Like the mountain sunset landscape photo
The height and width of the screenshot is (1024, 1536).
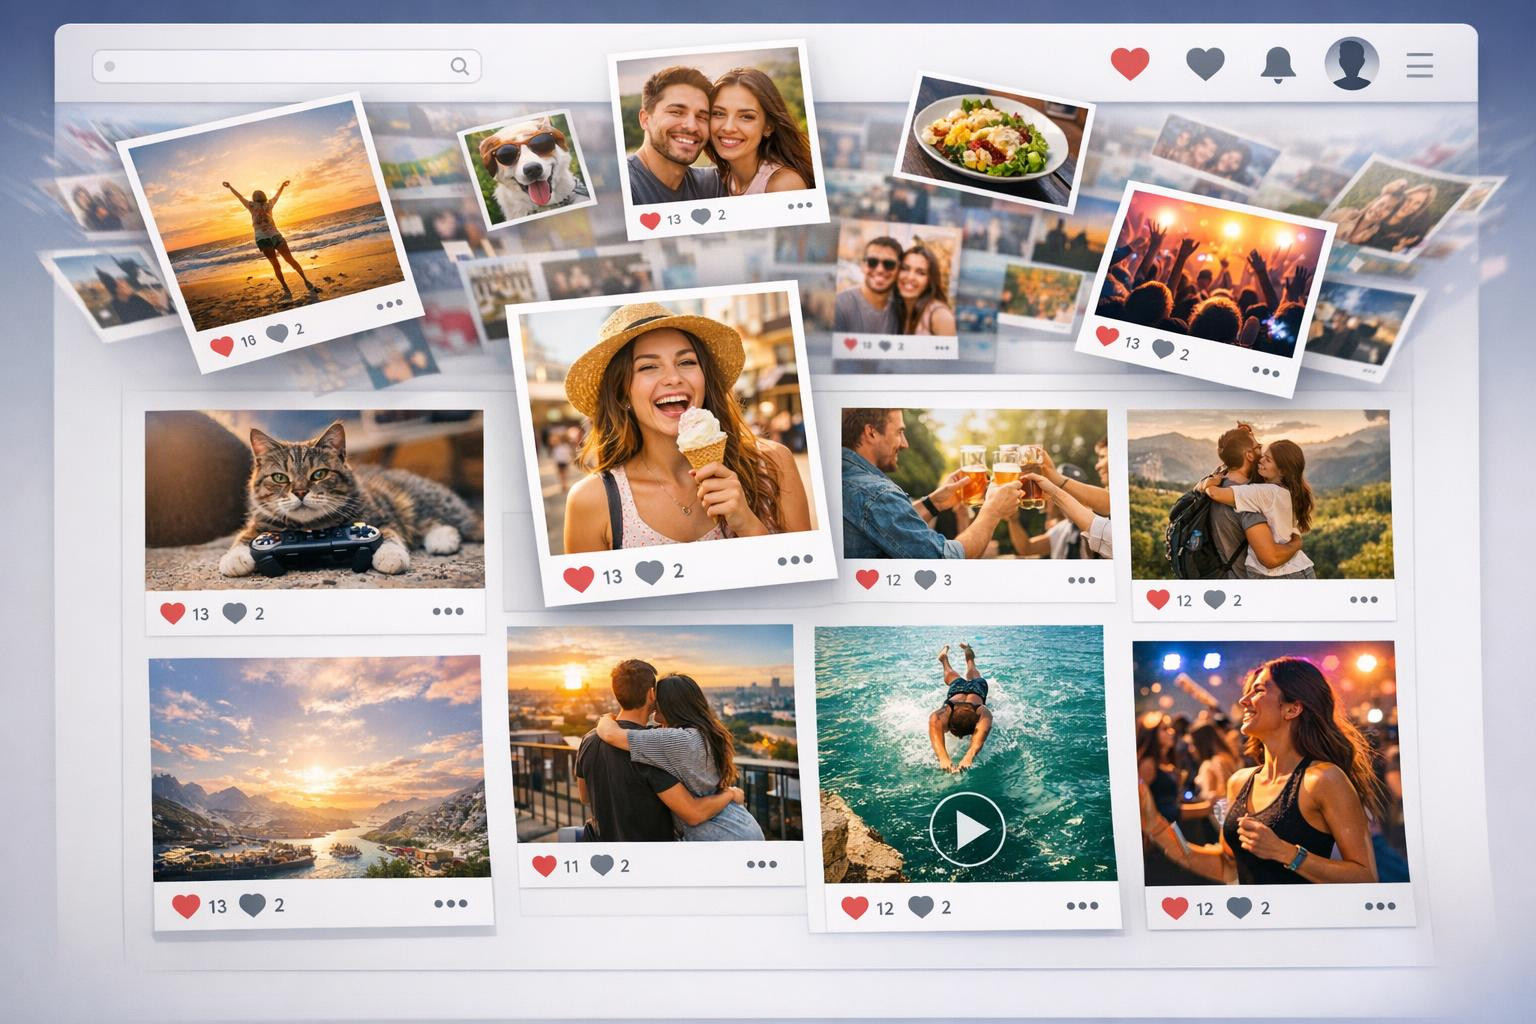186,905
